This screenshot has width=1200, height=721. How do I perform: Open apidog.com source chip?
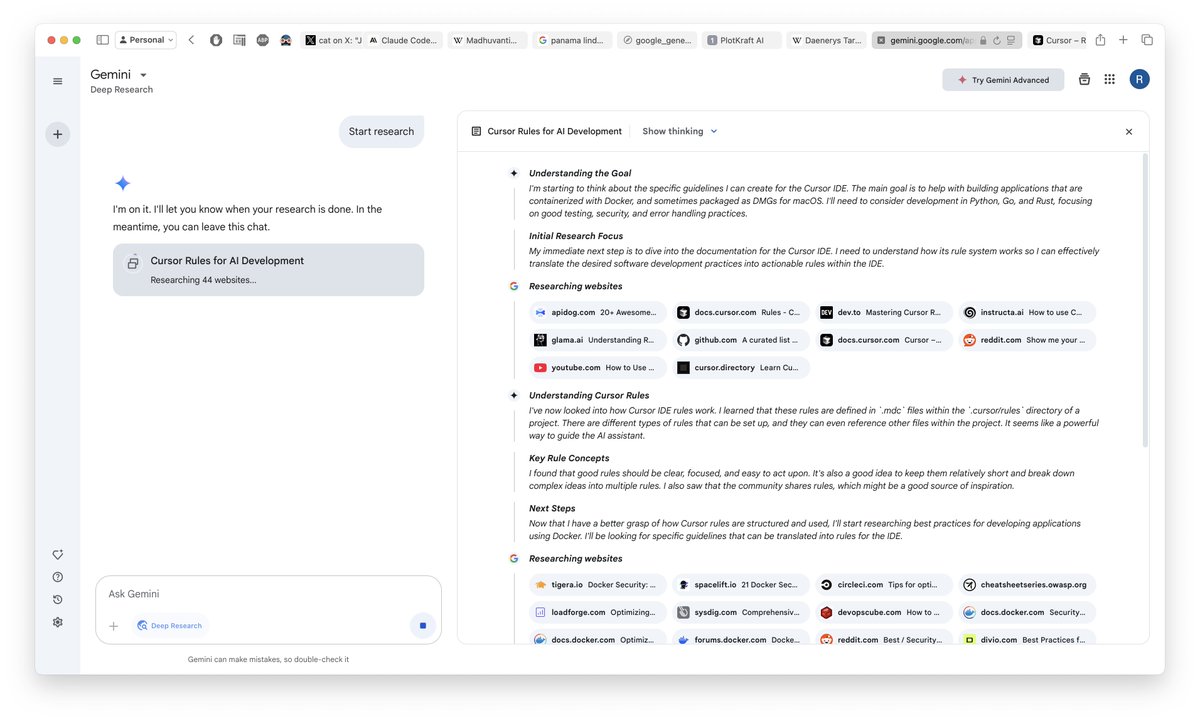click(x=597, y=312)
